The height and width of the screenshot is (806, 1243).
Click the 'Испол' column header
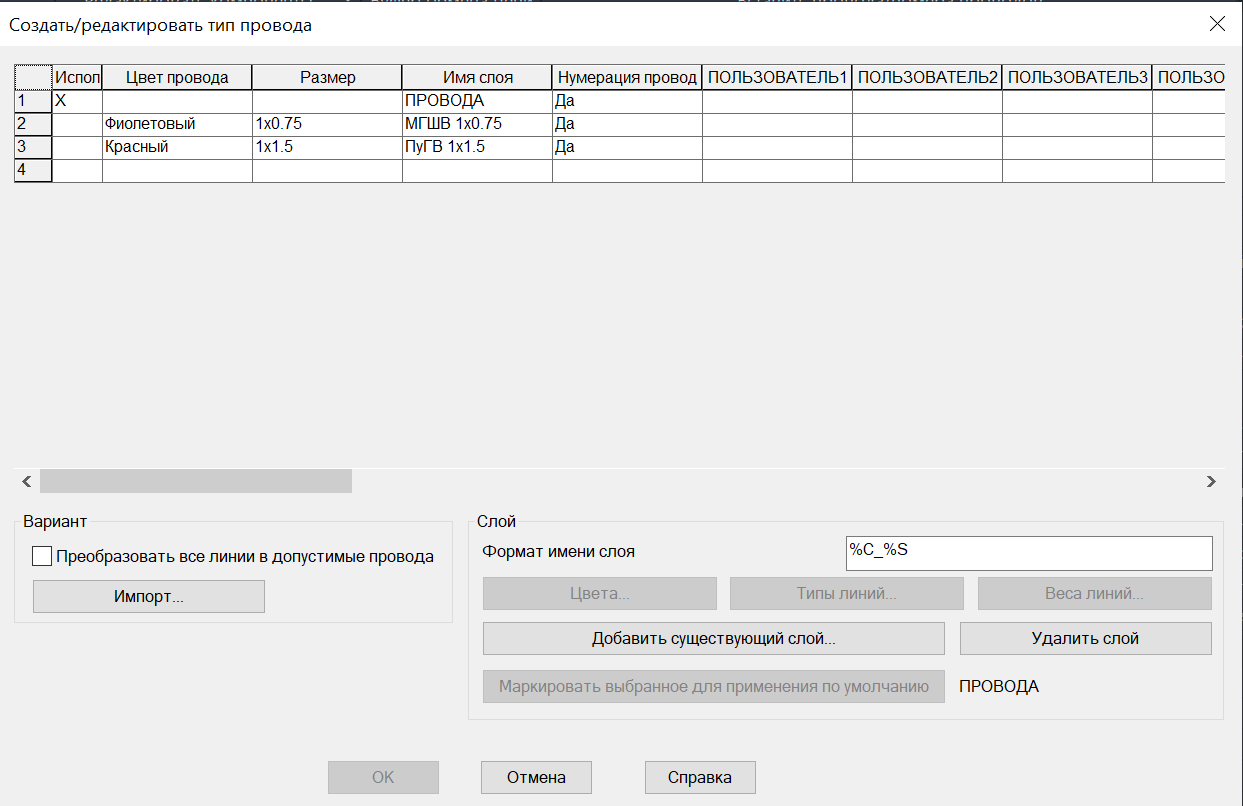coord(77,78)
